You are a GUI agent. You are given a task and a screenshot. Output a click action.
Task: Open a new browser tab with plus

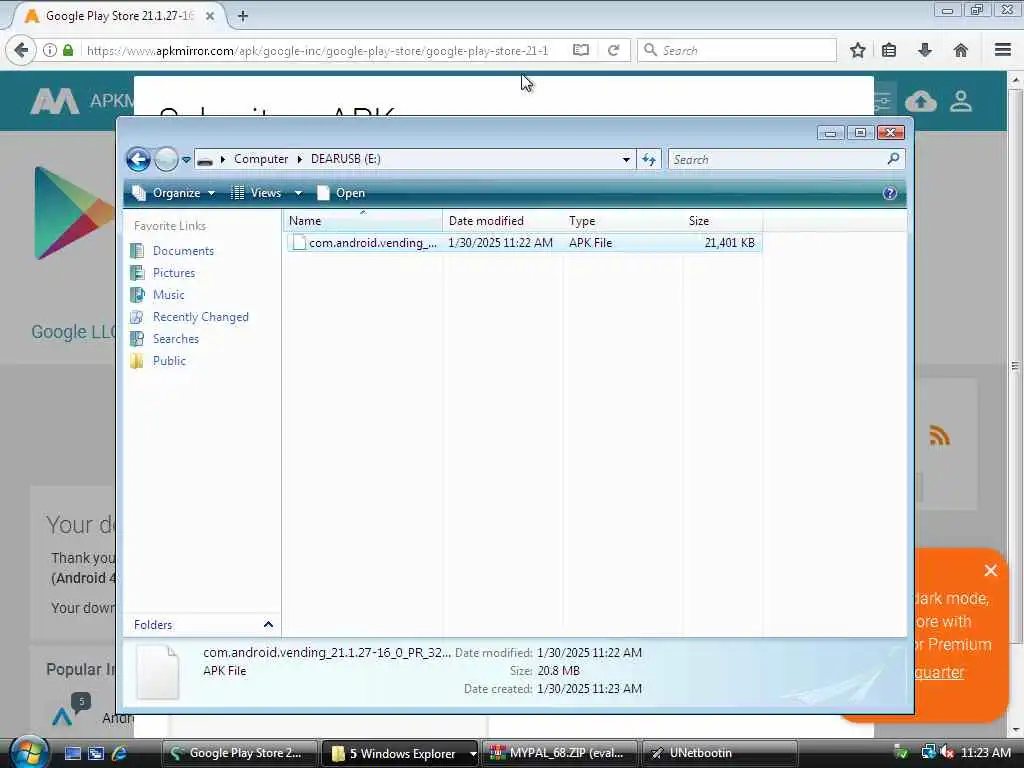click(x=243, y=16)
